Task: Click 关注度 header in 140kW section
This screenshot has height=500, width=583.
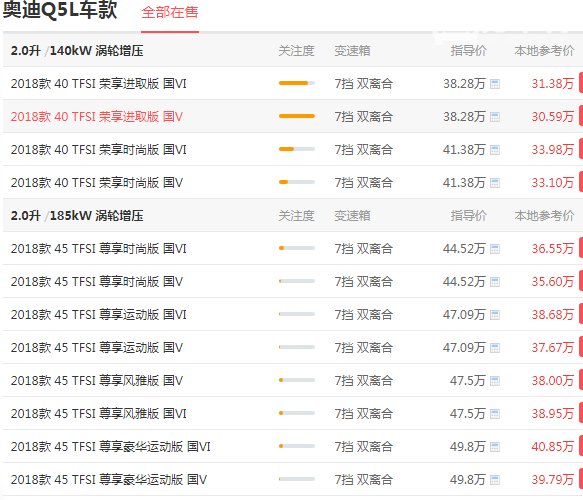Action: [296, 51]
